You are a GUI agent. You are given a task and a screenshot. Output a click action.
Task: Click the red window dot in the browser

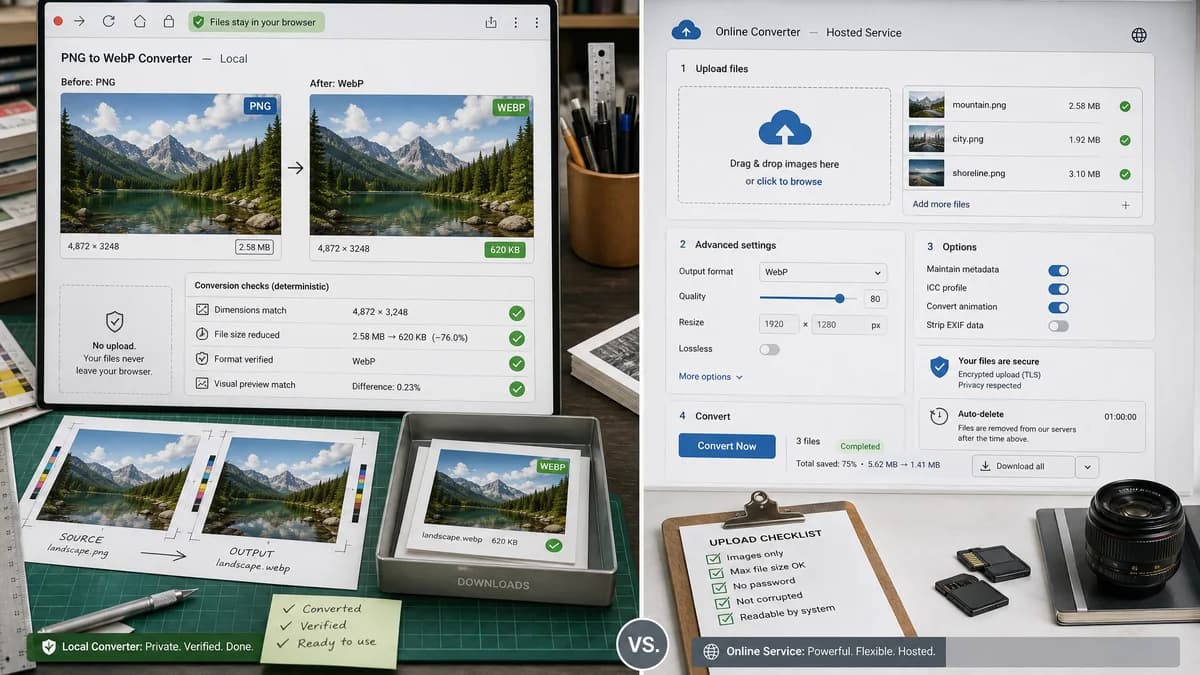click(57, 21)
